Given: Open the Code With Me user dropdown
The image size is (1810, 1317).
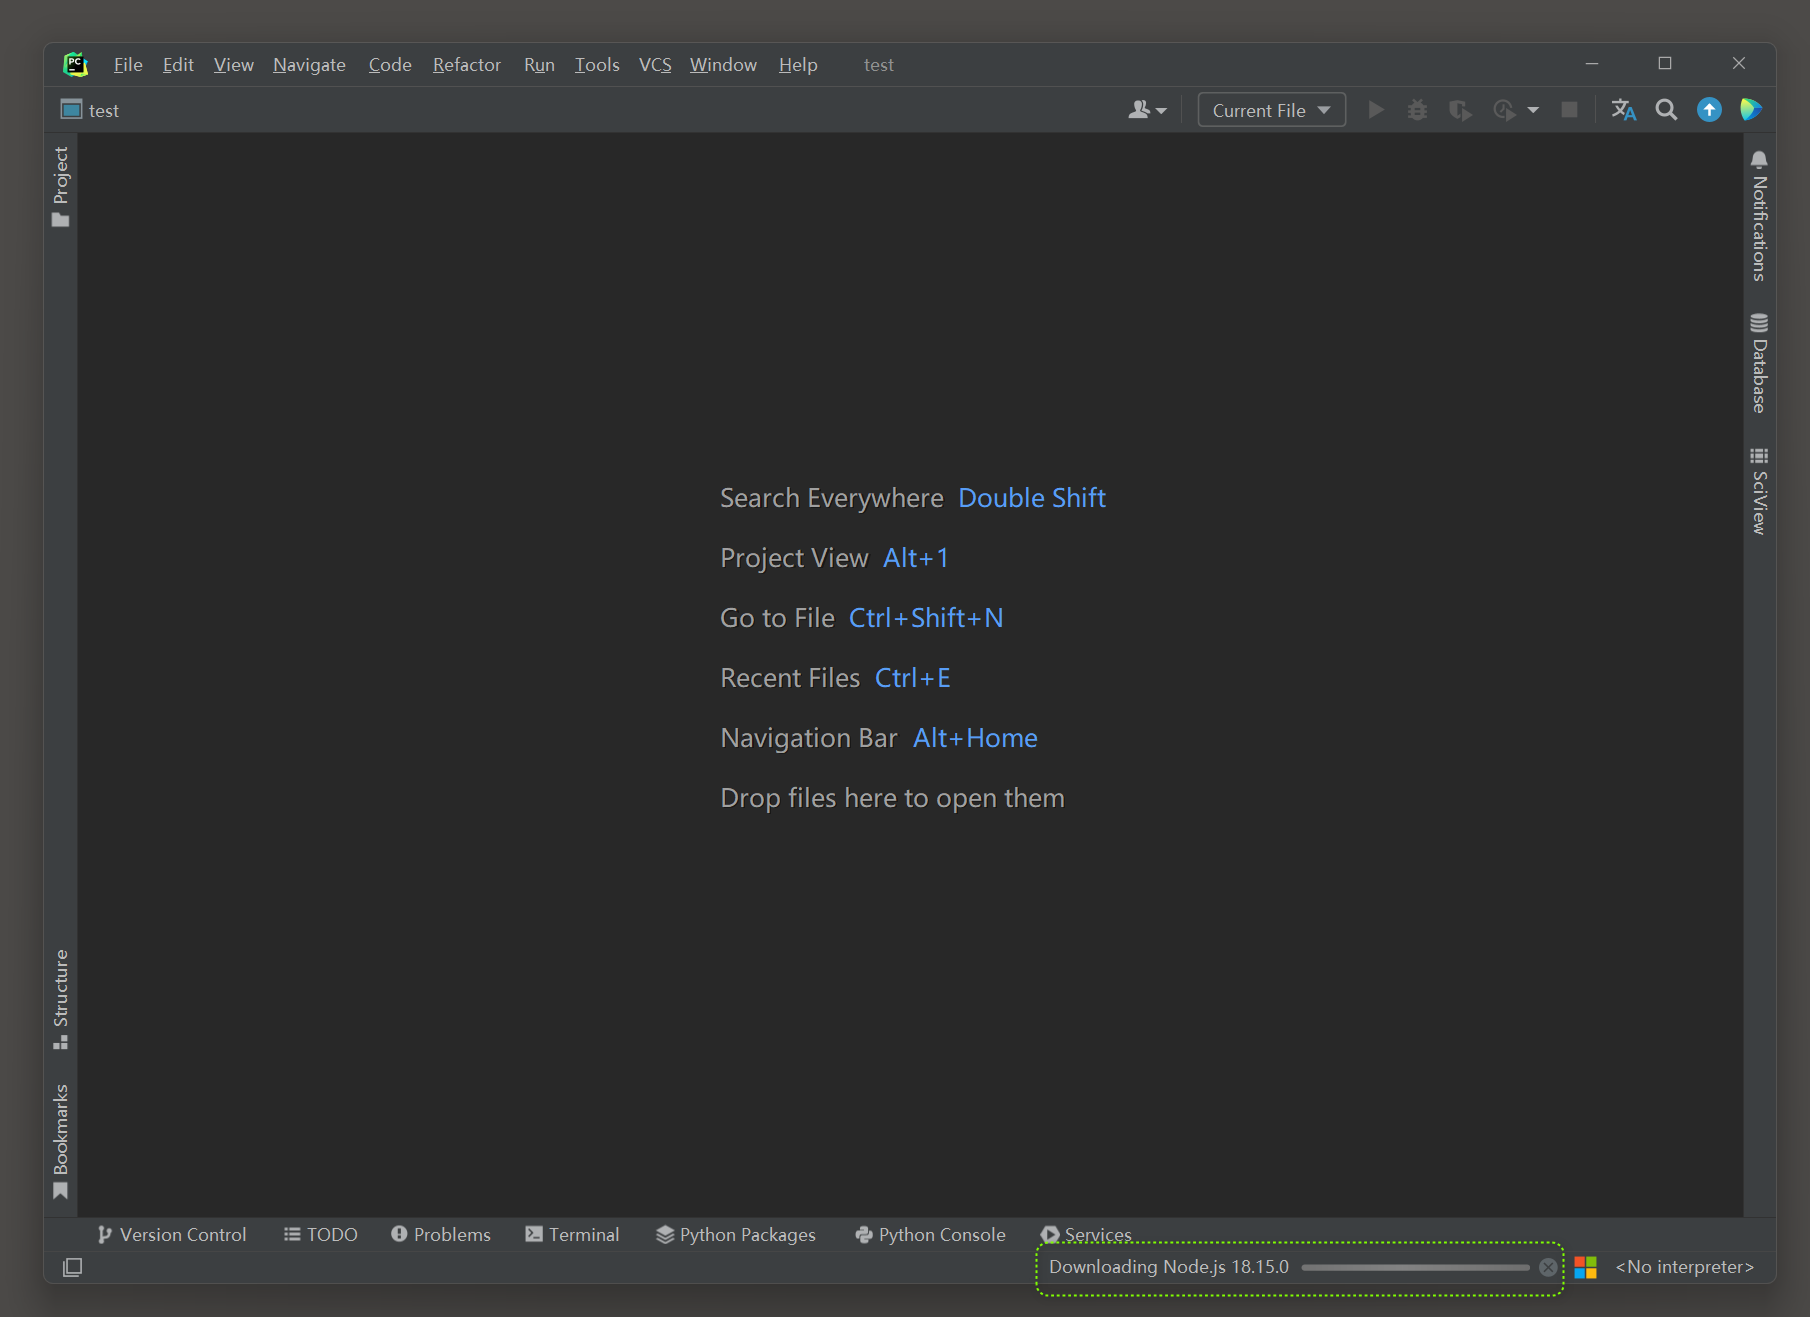Looking at the screenshot, I should (1147, 110).
